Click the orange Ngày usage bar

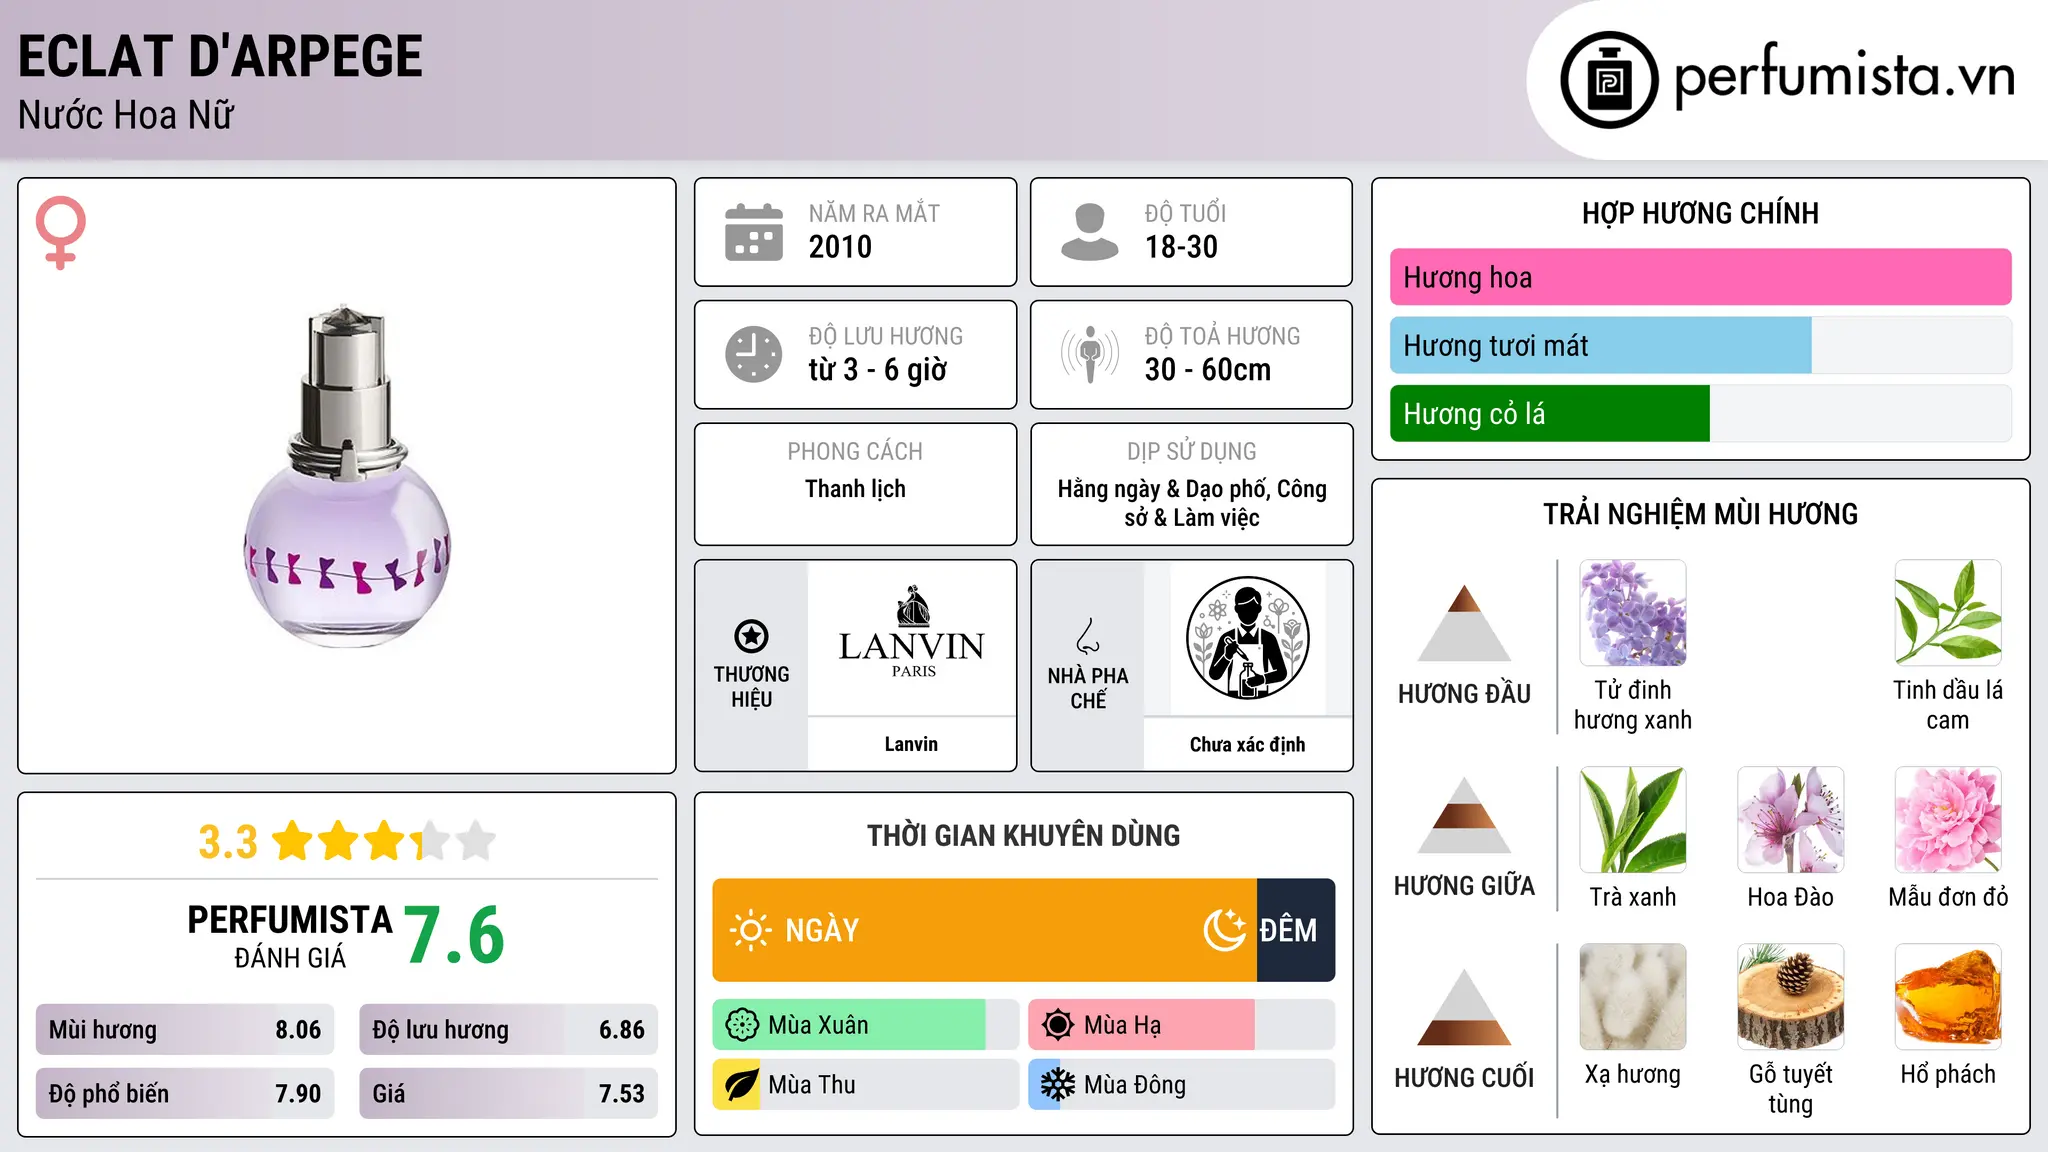click(984, 930)
